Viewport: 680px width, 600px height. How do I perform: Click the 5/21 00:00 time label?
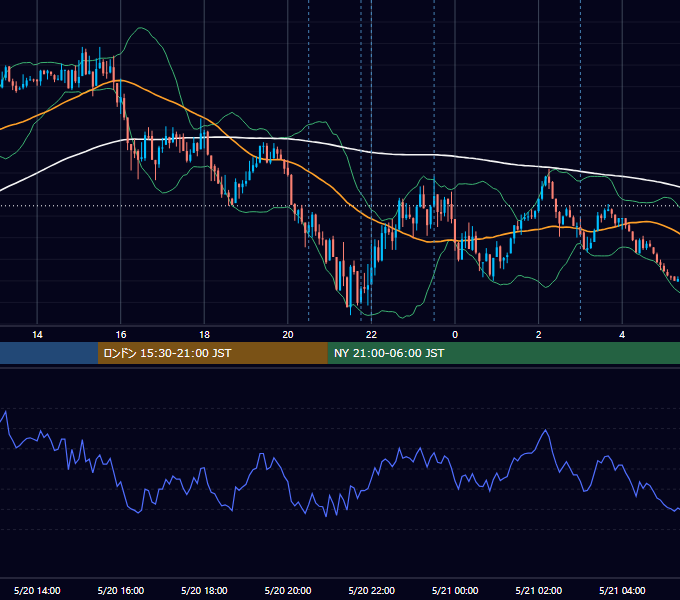[455, 590]
